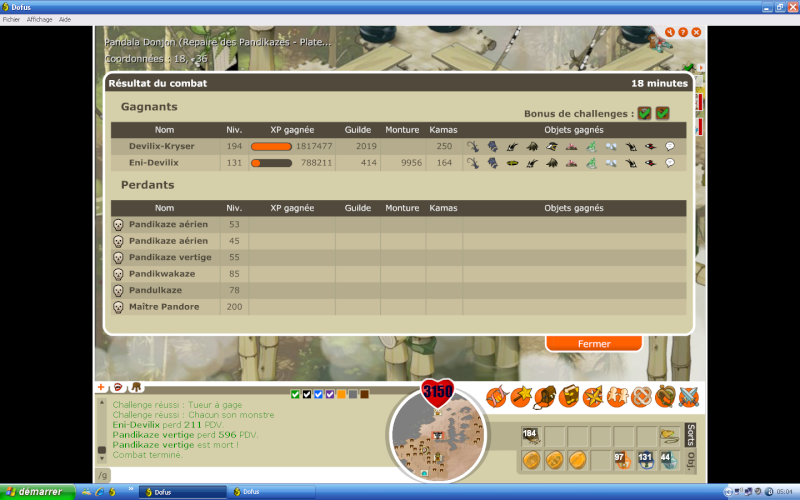Open the guild emblem icon
Image resolution: width=800 pixels, height=500 pixels.
pyautogui.click(x=641, y=396)
